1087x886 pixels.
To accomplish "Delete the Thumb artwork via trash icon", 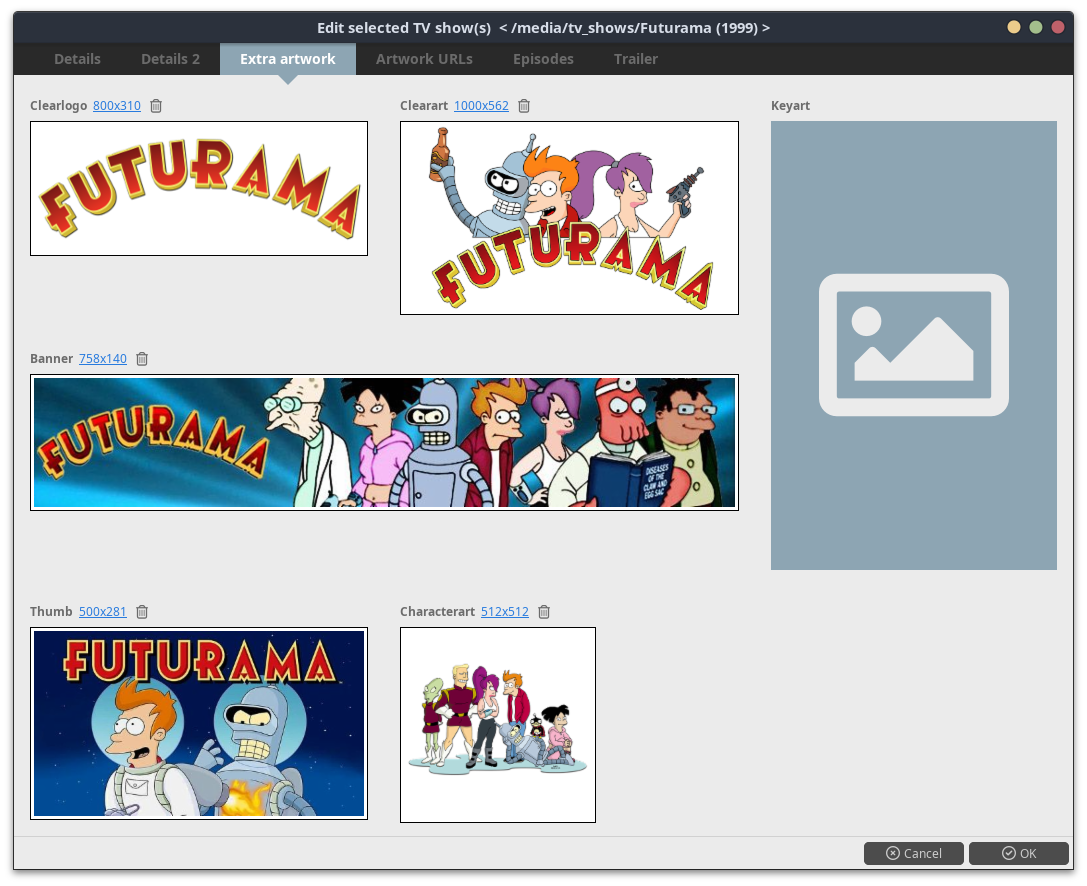I will click(x=142, y=612).
